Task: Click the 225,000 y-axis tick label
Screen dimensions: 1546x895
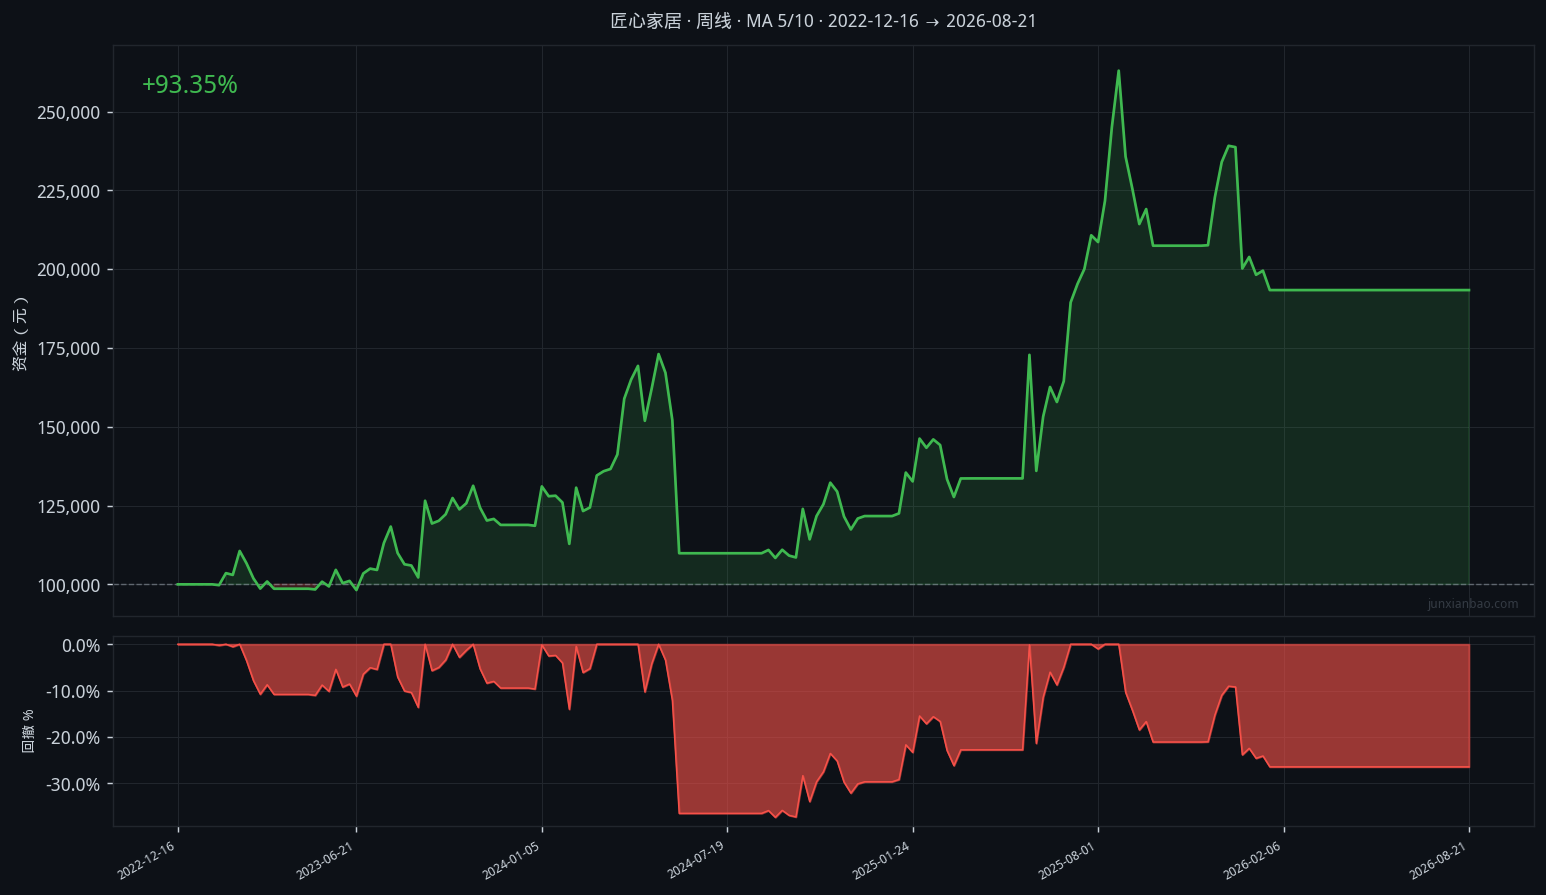Action: tap(69, 192)
